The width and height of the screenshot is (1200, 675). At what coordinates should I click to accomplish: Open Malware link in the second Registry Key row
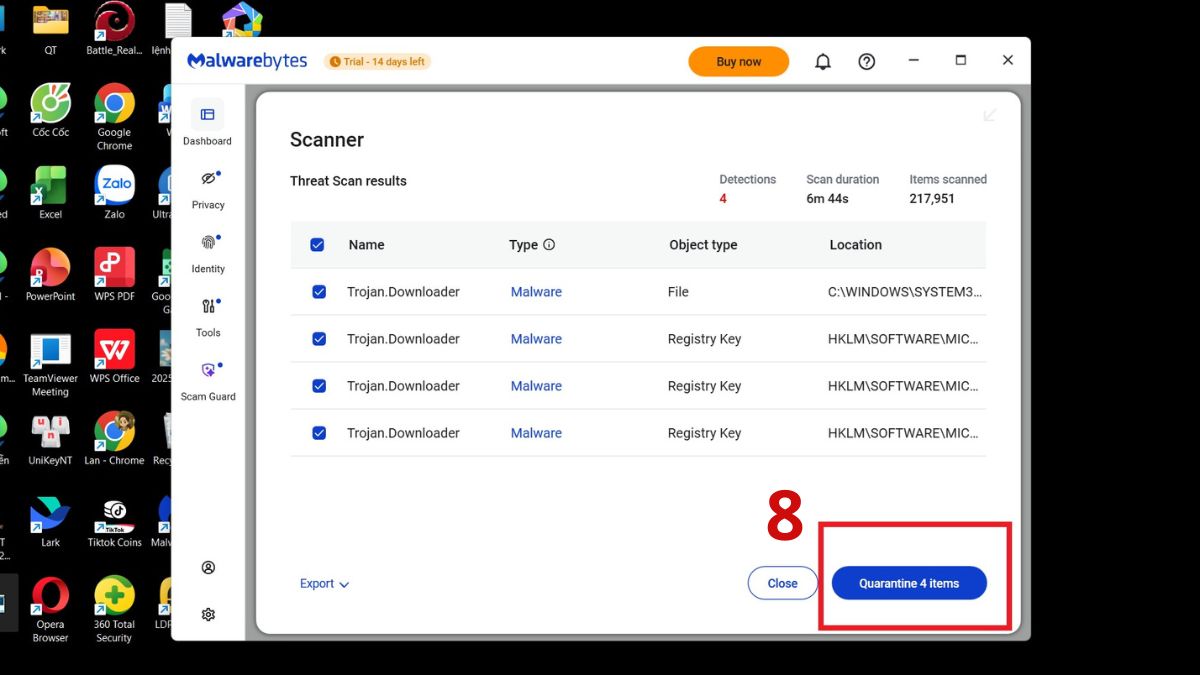pos(536,386)
